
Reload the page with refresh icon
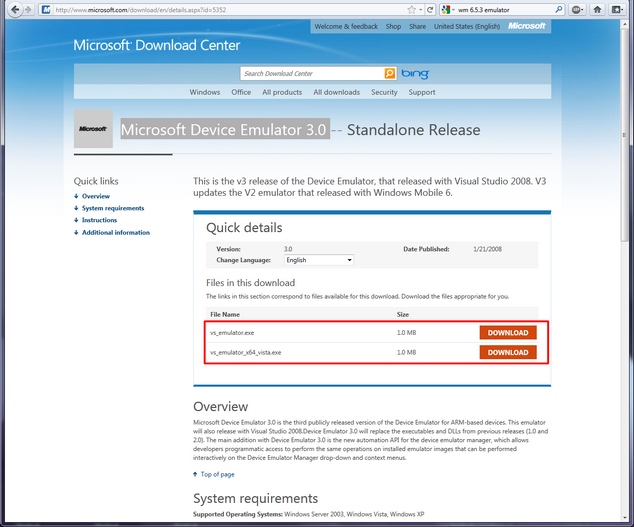coord(430,10)
